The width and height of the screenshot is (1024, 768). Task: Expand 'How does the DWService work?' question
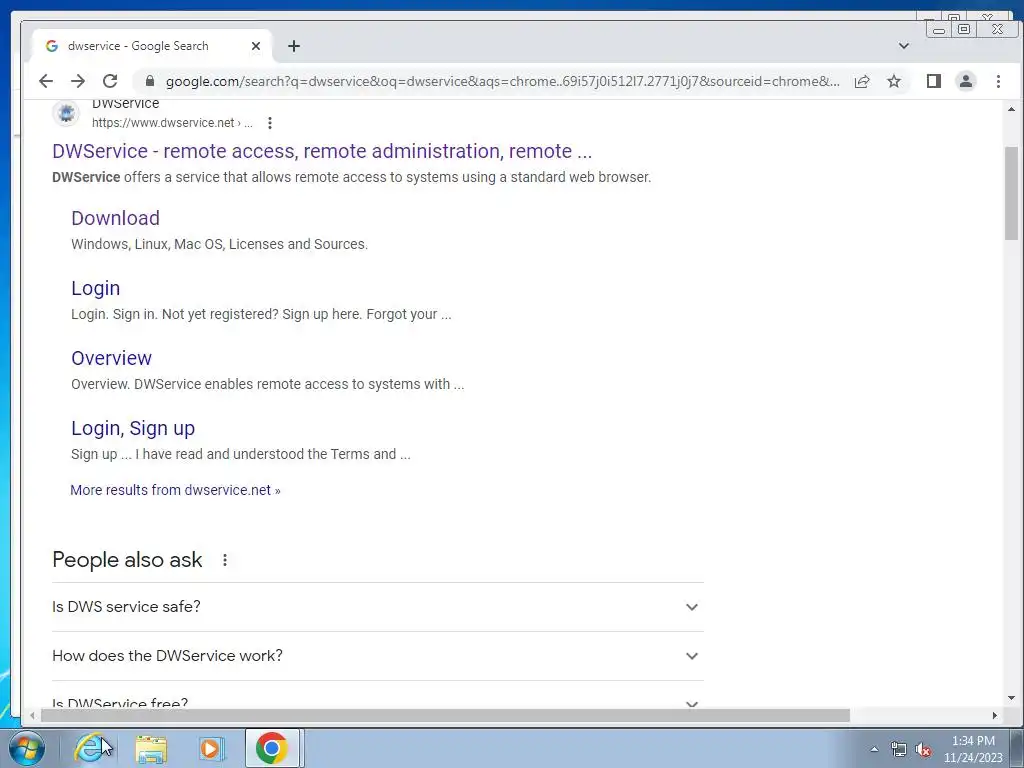(x=377, y=656)
